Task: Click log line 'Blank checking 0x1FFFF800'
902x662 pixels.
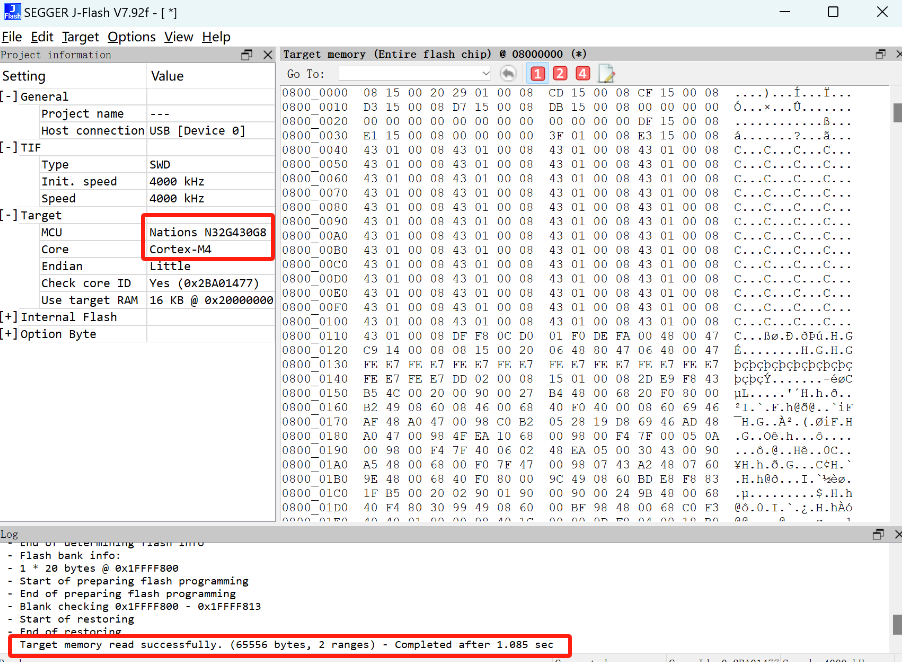Action: pyautogui.click(x=140, y=607)
